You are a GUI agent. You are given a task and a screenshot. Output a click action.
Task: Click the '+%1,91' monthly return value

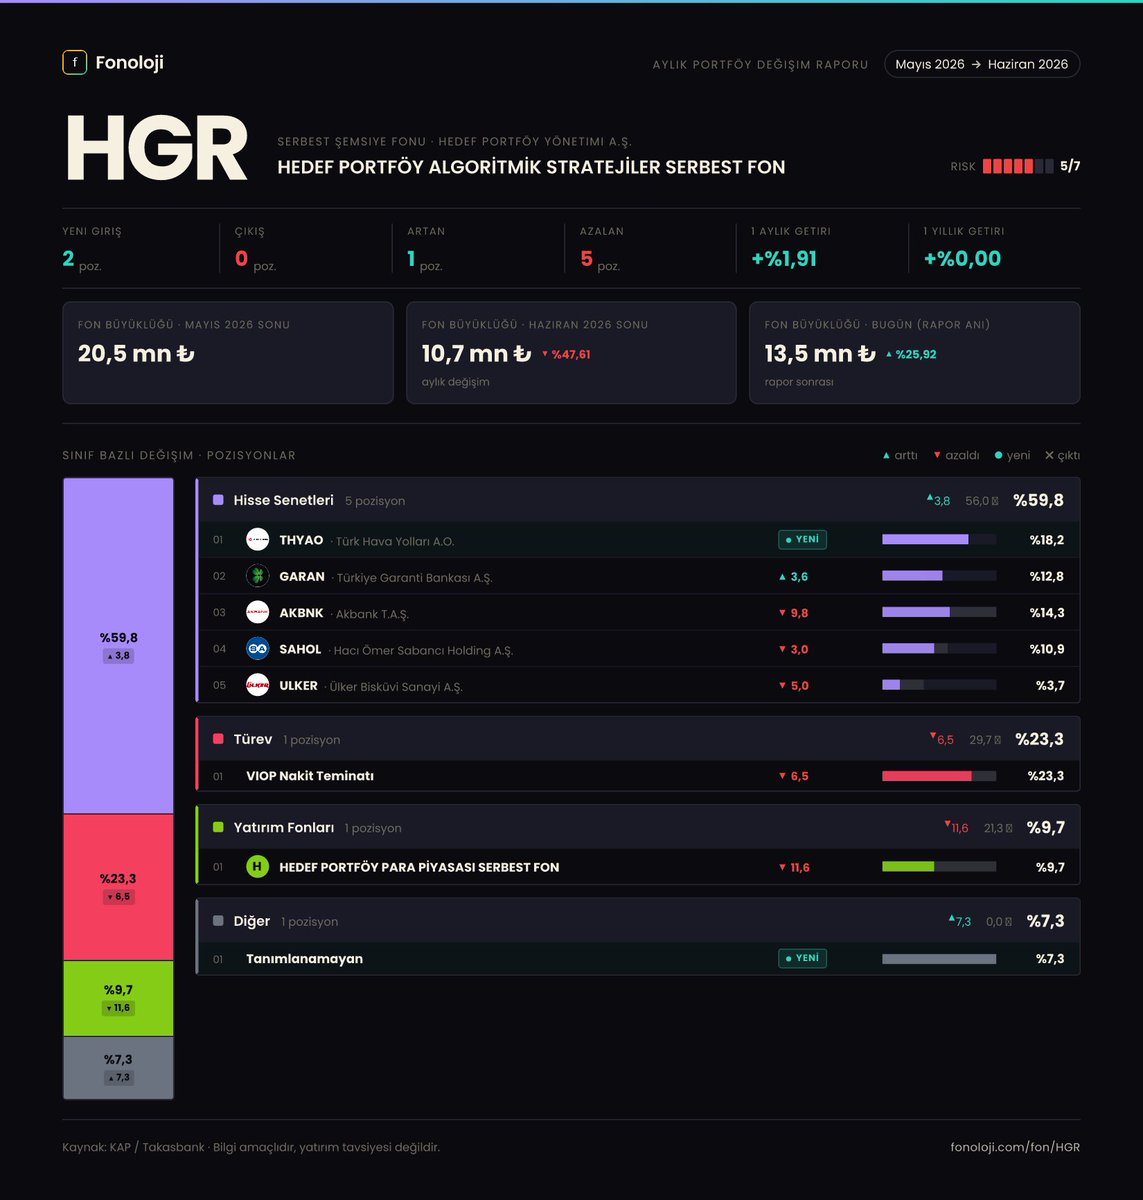(784, 258)
